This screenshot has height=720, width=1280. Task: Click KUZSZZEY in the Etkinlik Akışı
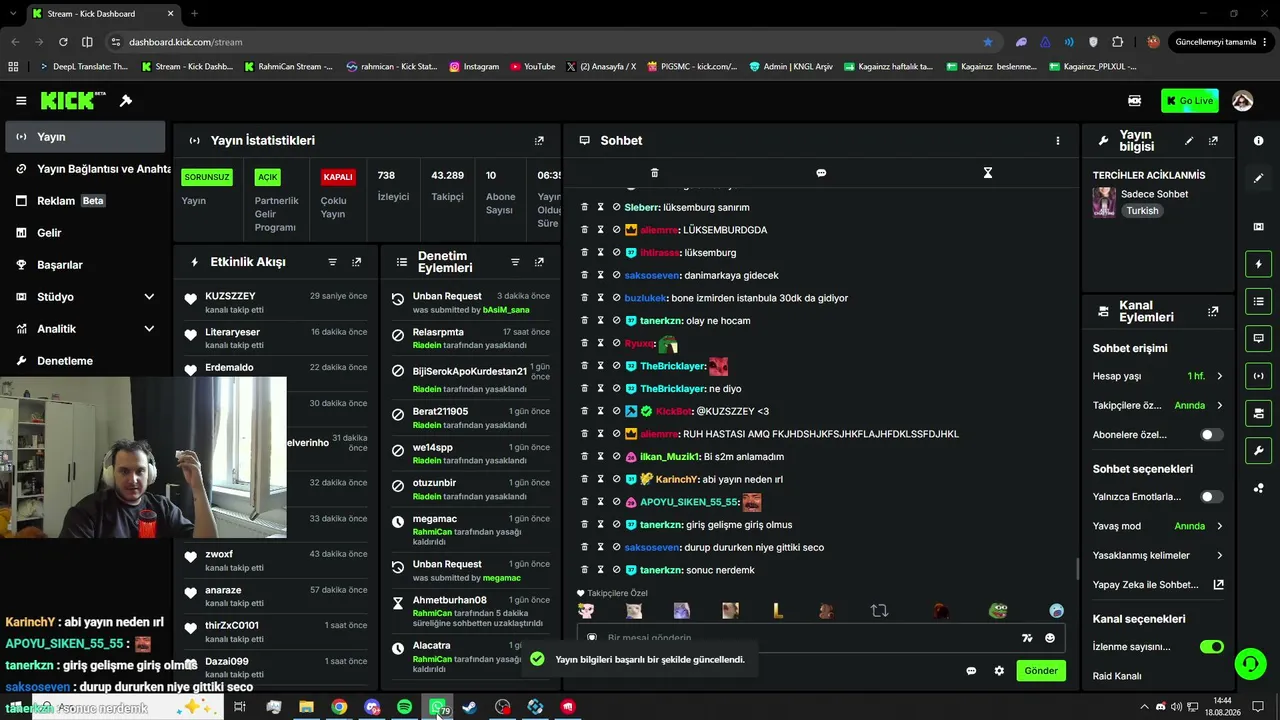(230, 297)
